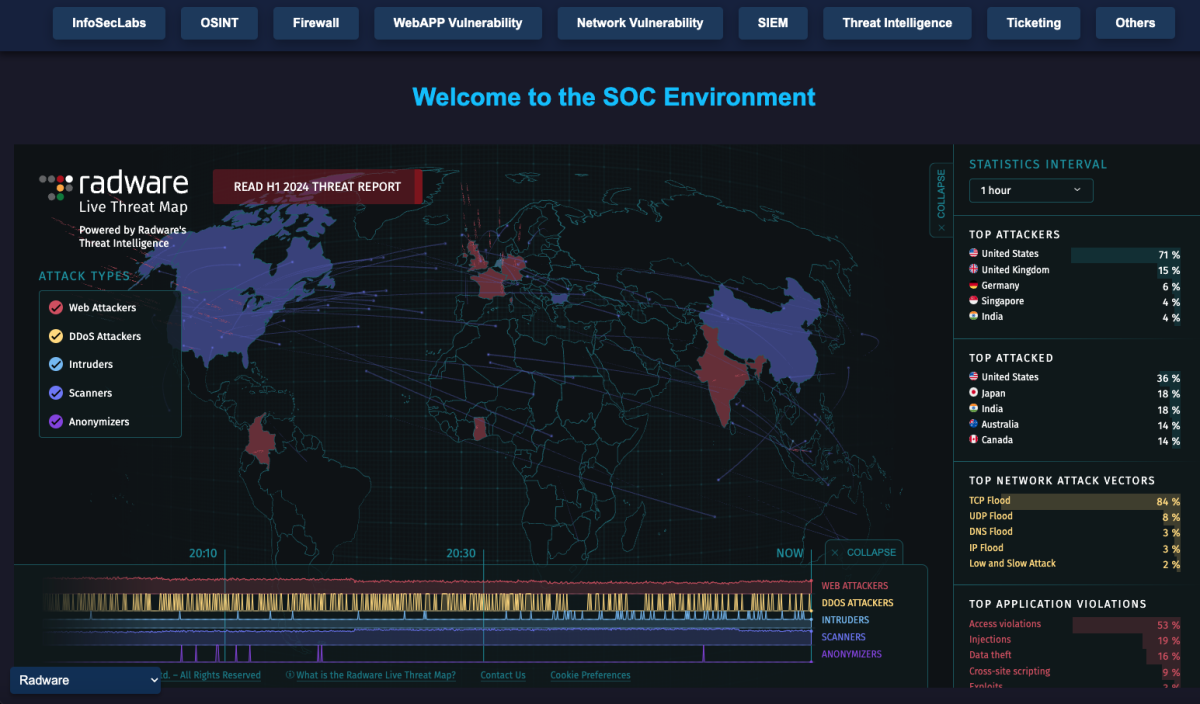Disable the Anonymizers attack type checkbox
The image size is (1200, 704).
coord(56,422)
